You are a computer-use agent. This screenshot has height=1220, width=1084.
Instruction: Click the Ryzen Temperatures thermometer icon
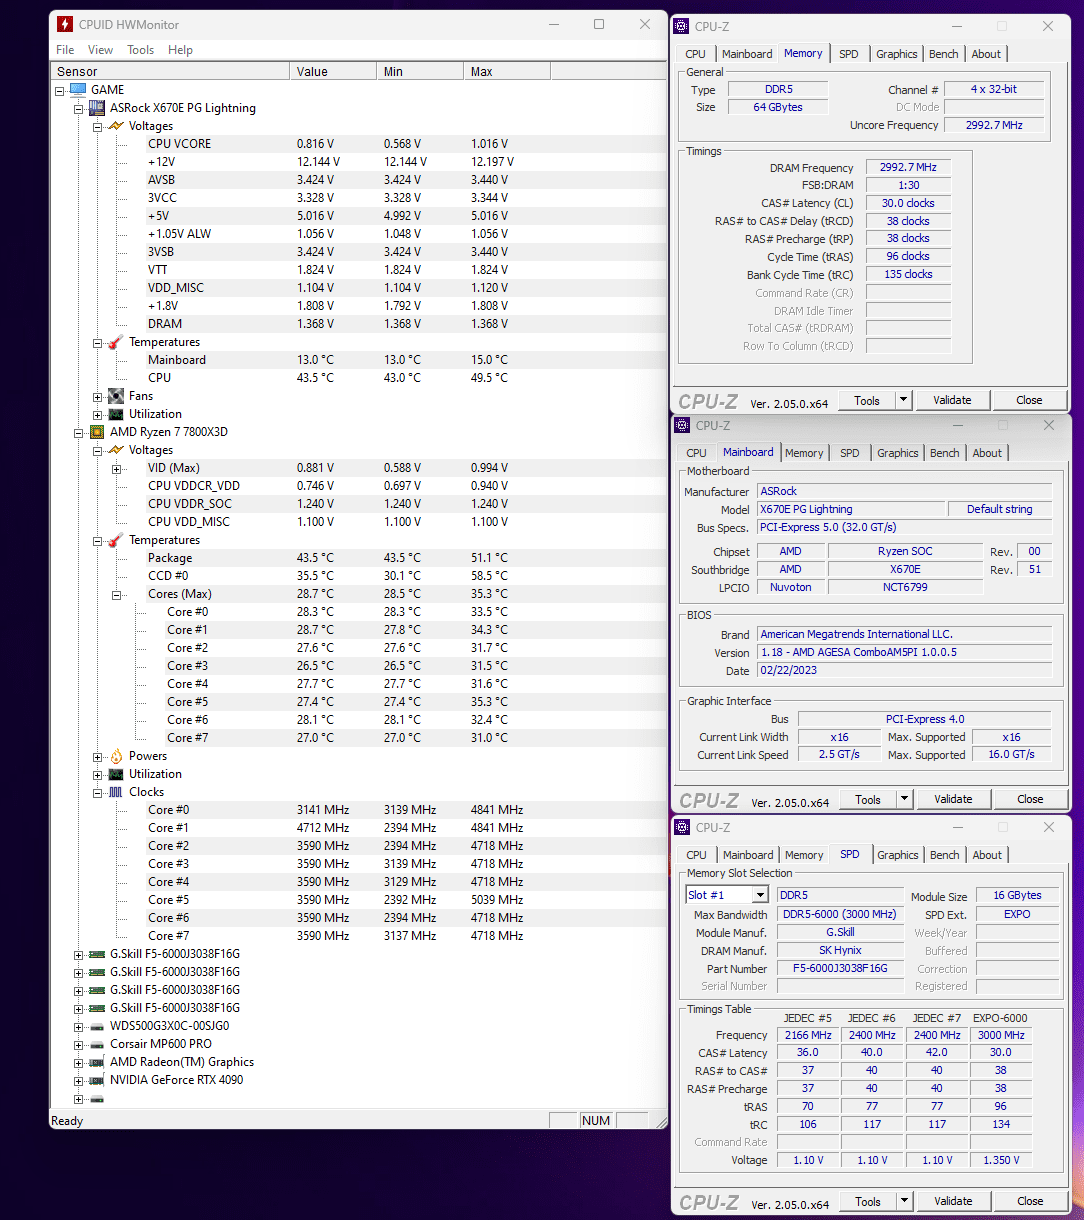(x=116, y=540)
